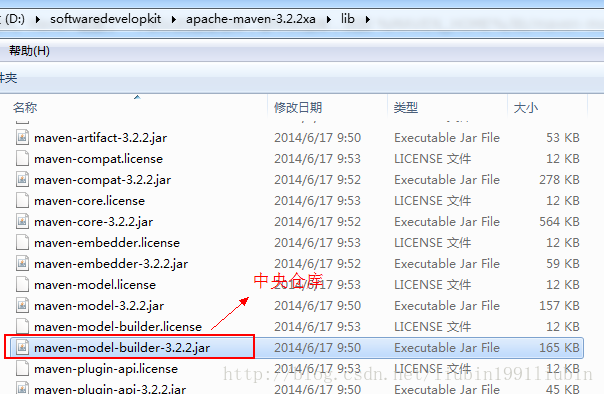Expand the arrow after the apache-maven-3.2.2xa breadcrumb
Screen dimensions: 604x394
coord(329,19)
